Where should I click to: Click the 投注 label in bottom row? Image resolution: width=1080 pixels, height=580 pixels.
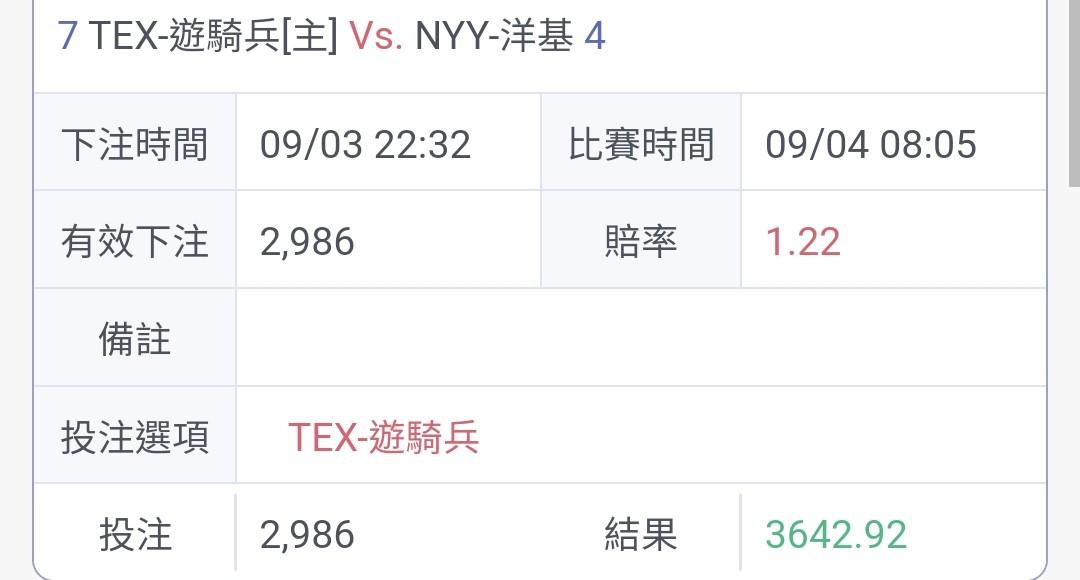coord(135,535)
